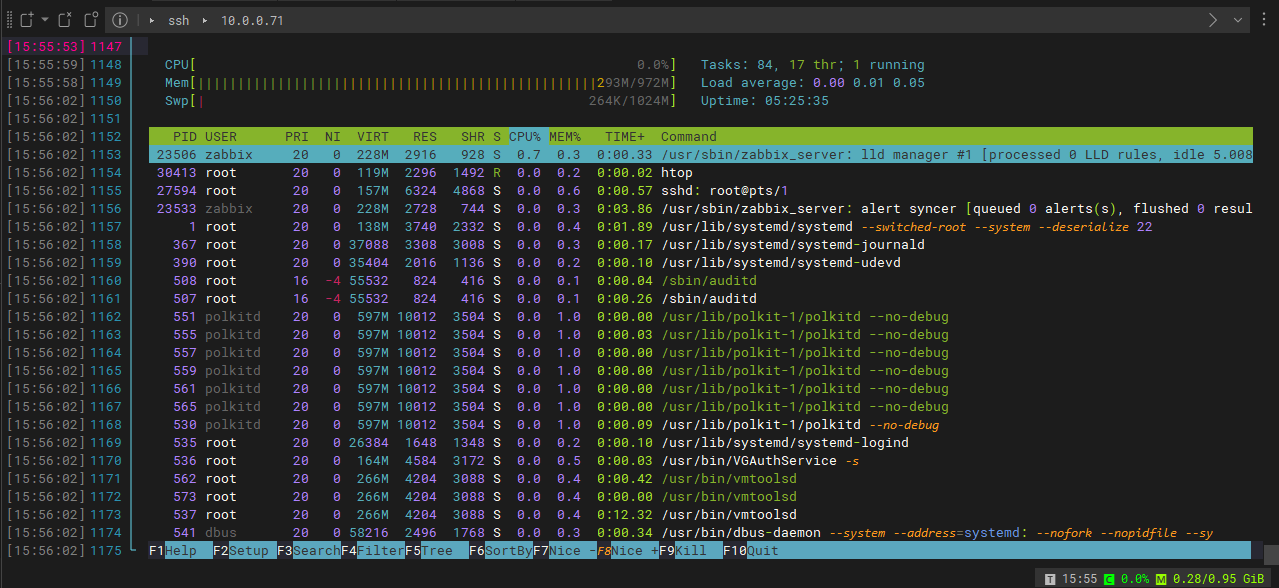Click F8 Nice + in htop footer
1279x588 pixels.
coord(628,551)
